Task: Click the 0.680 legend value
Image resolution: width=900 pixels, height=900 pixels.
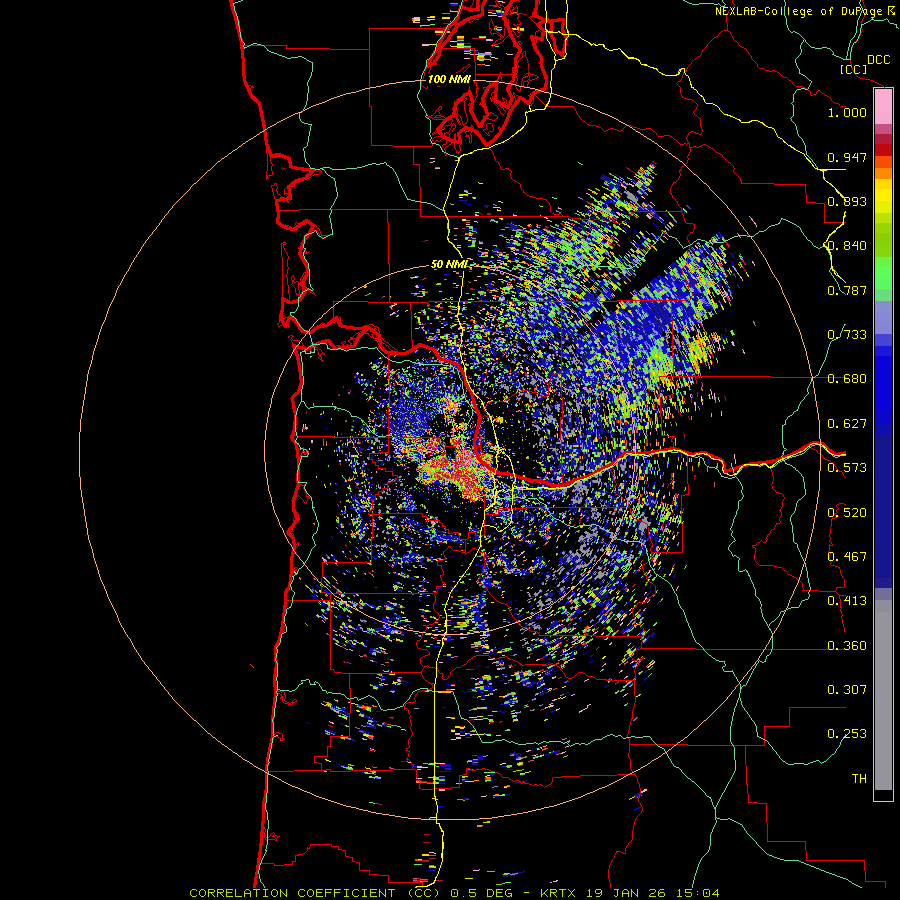Action: pos(847,379)
